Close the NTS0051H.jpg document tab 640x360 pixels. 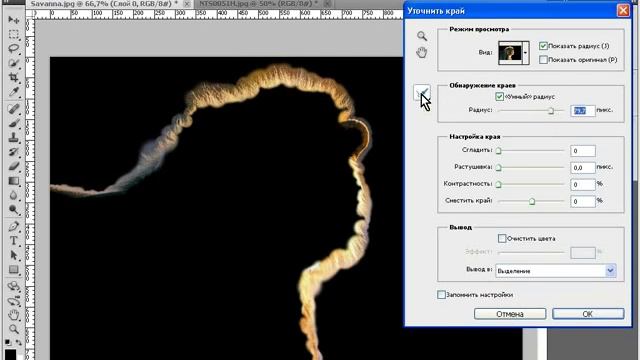click(x=327, y=4)
